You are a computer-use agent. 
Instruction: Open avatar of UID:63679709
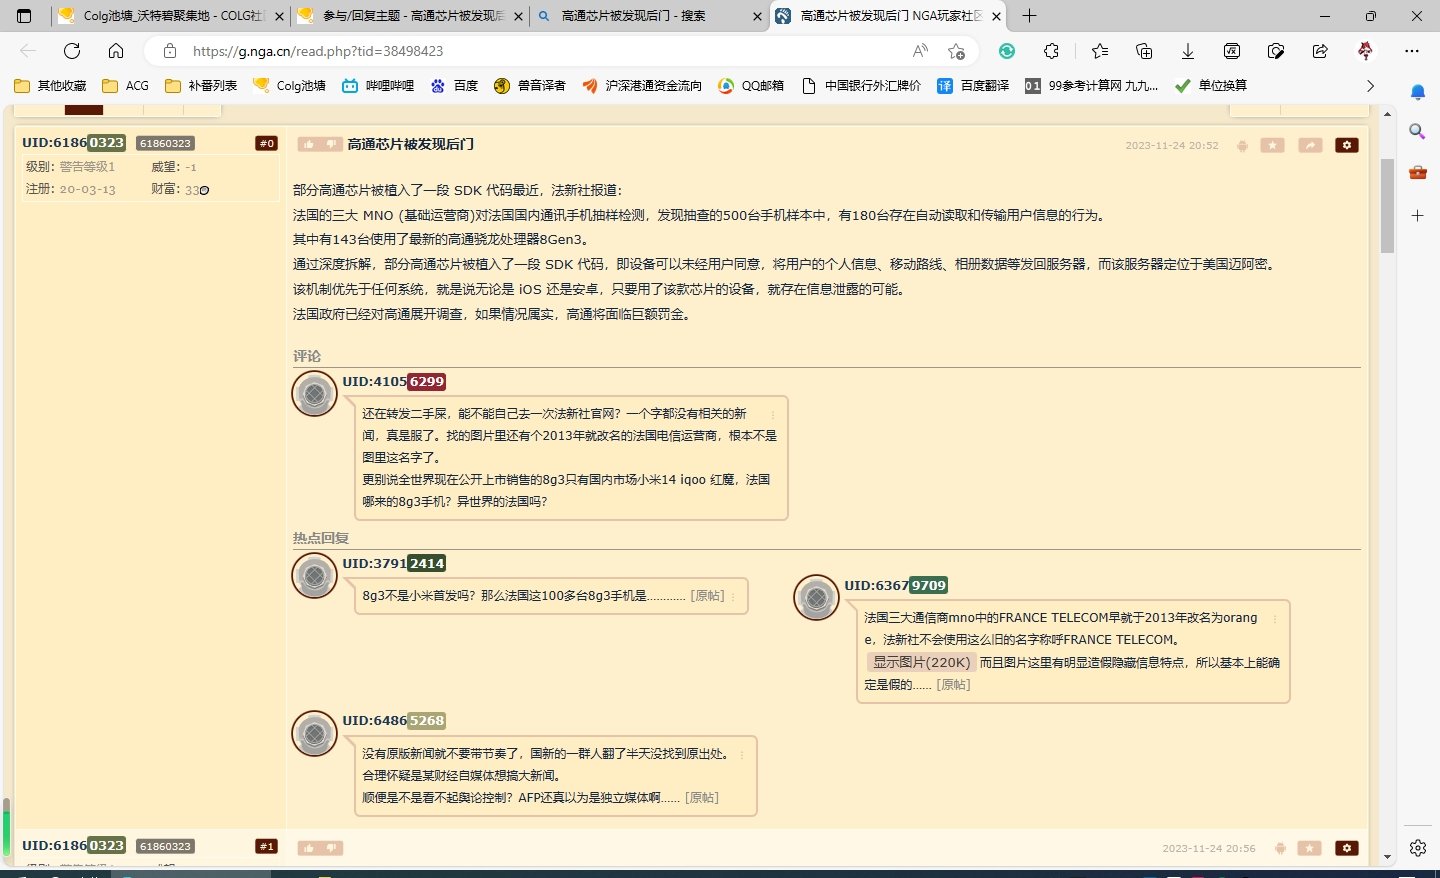tap(816, 597)
